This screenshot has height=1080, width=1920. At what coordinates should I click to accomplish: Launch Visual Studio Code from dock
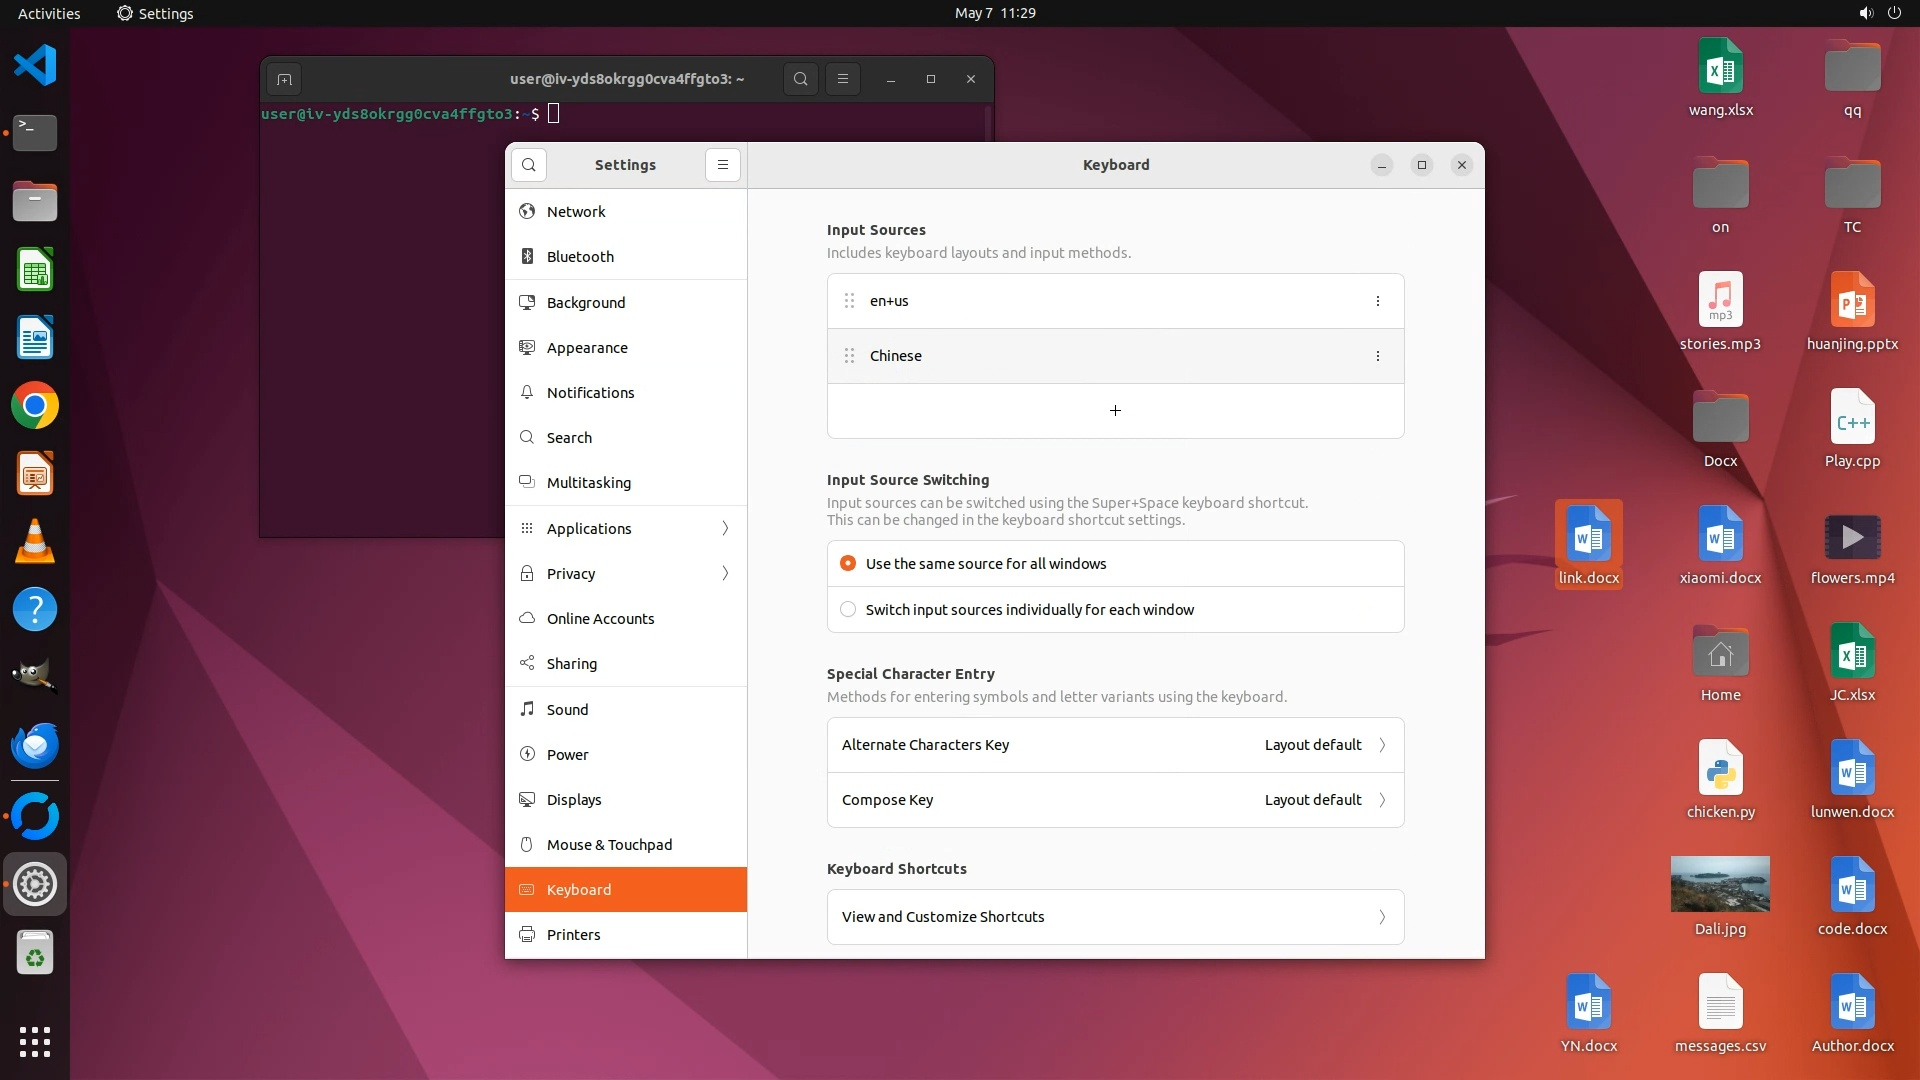pyautogui.click(x=35, y=65)
